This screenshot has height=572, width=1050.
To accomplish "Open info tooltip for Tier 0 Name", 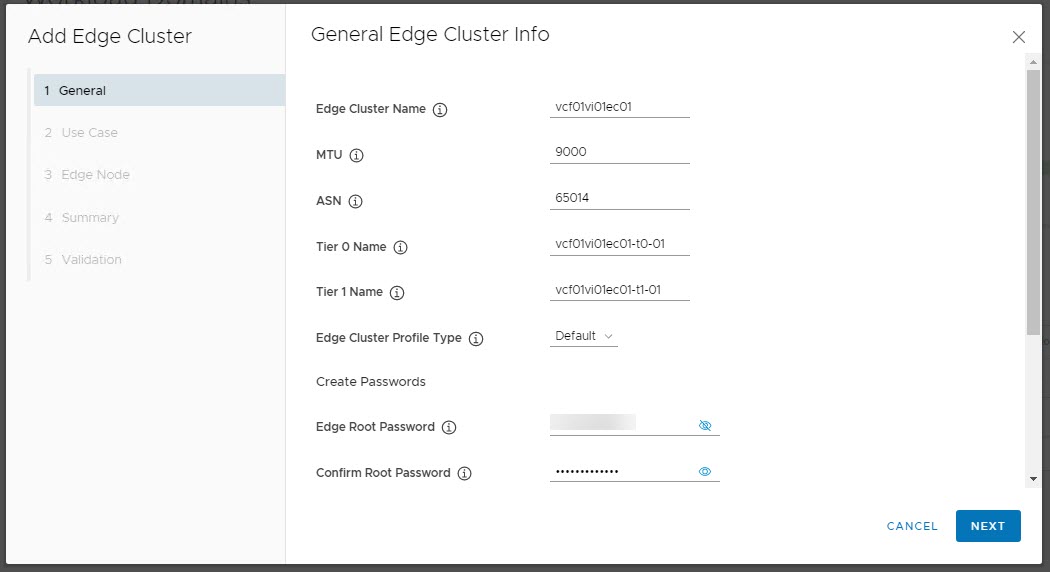I will click(x=401, y=247).
